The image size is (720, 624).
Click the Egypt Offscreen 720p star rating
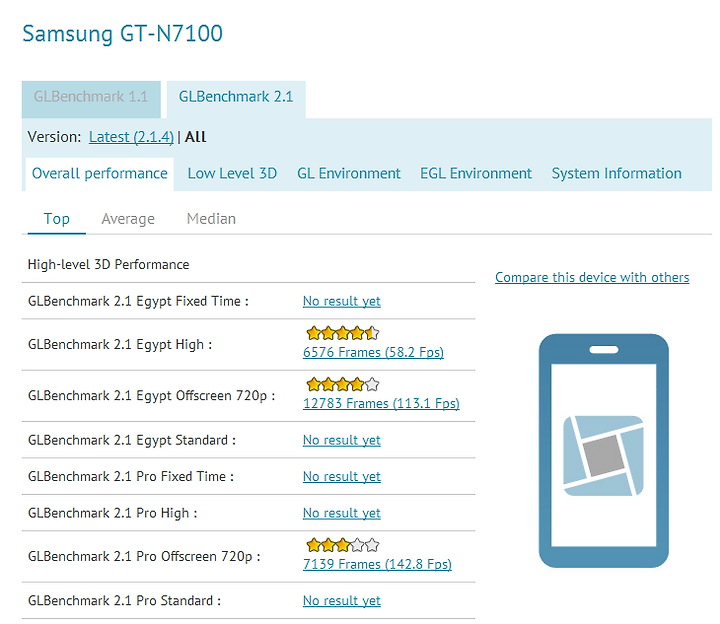pos(343,384)
